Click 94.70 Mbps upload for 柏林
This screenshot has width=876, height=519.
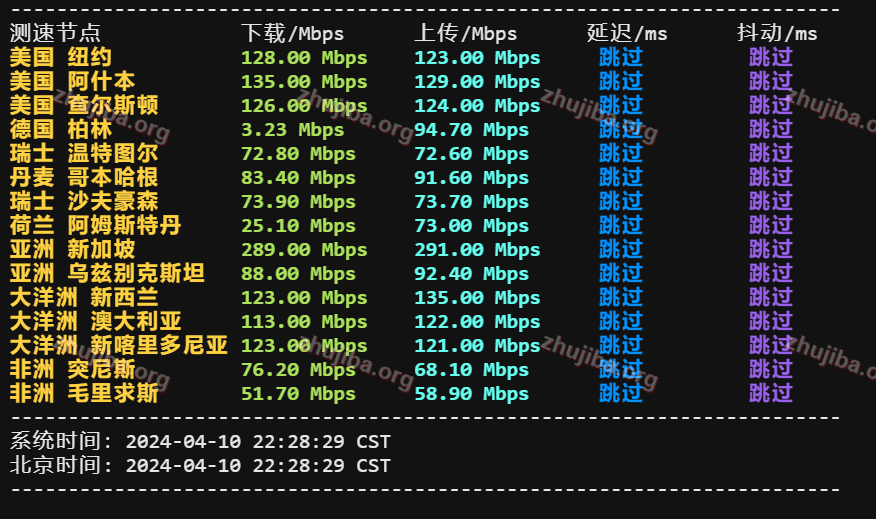coord(472,130)
